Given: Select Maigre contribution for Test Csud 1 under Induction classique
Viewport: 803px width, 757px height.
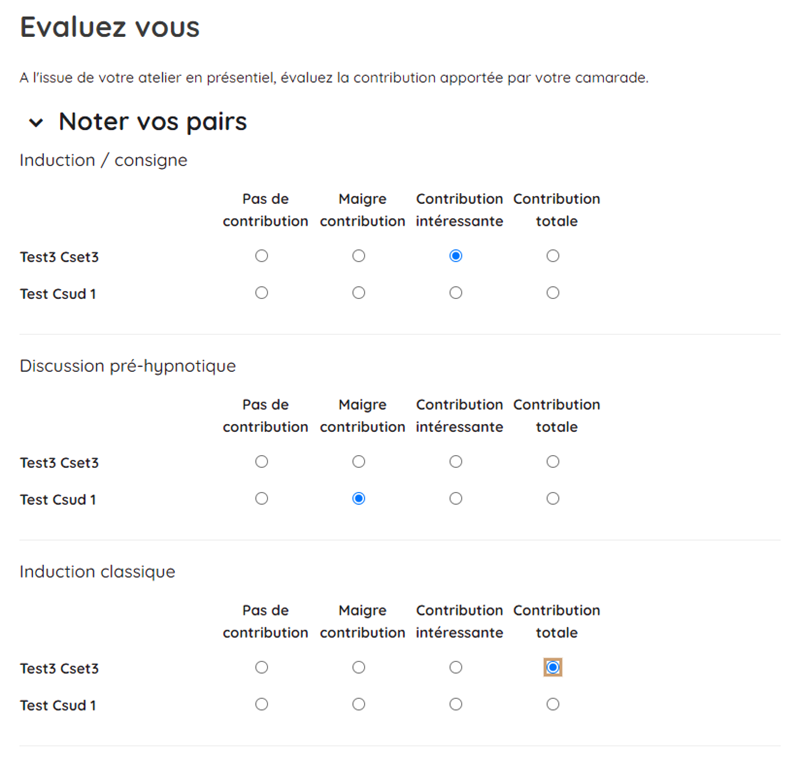Looking at the screenshot, I should tap(359, 704).
